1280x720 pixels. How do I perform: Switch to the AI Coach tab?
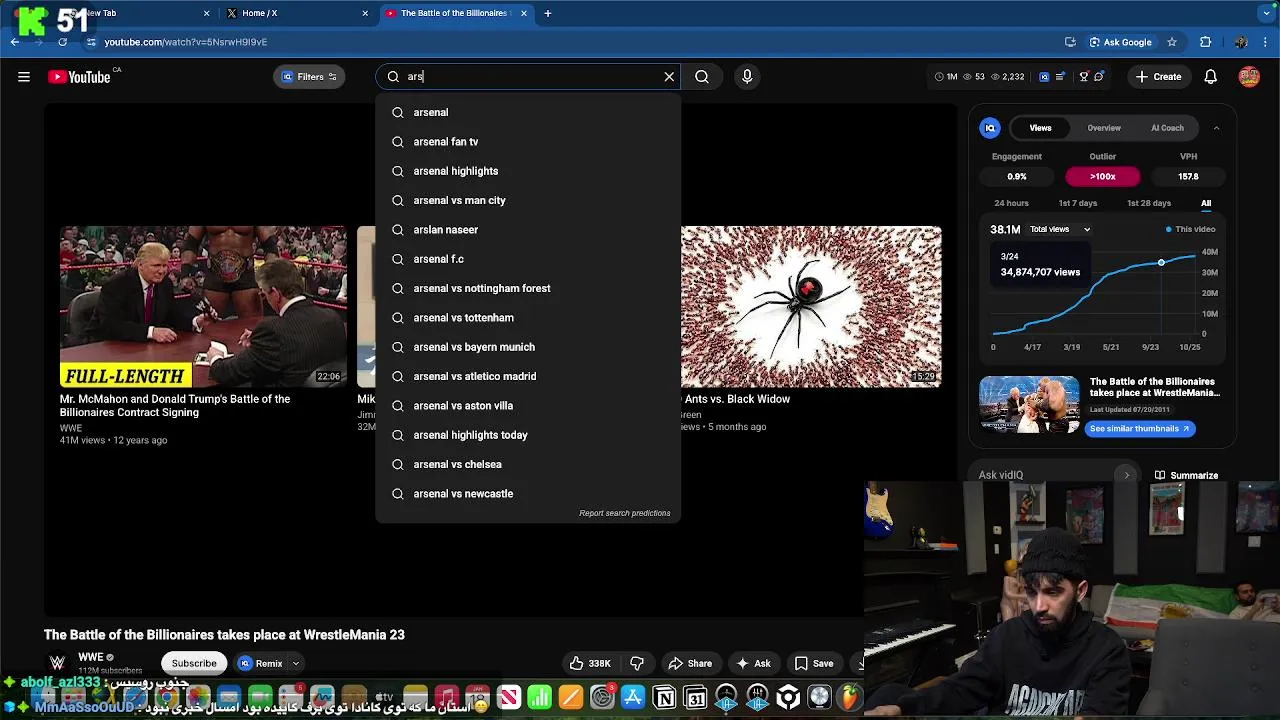coord(1167,128)
